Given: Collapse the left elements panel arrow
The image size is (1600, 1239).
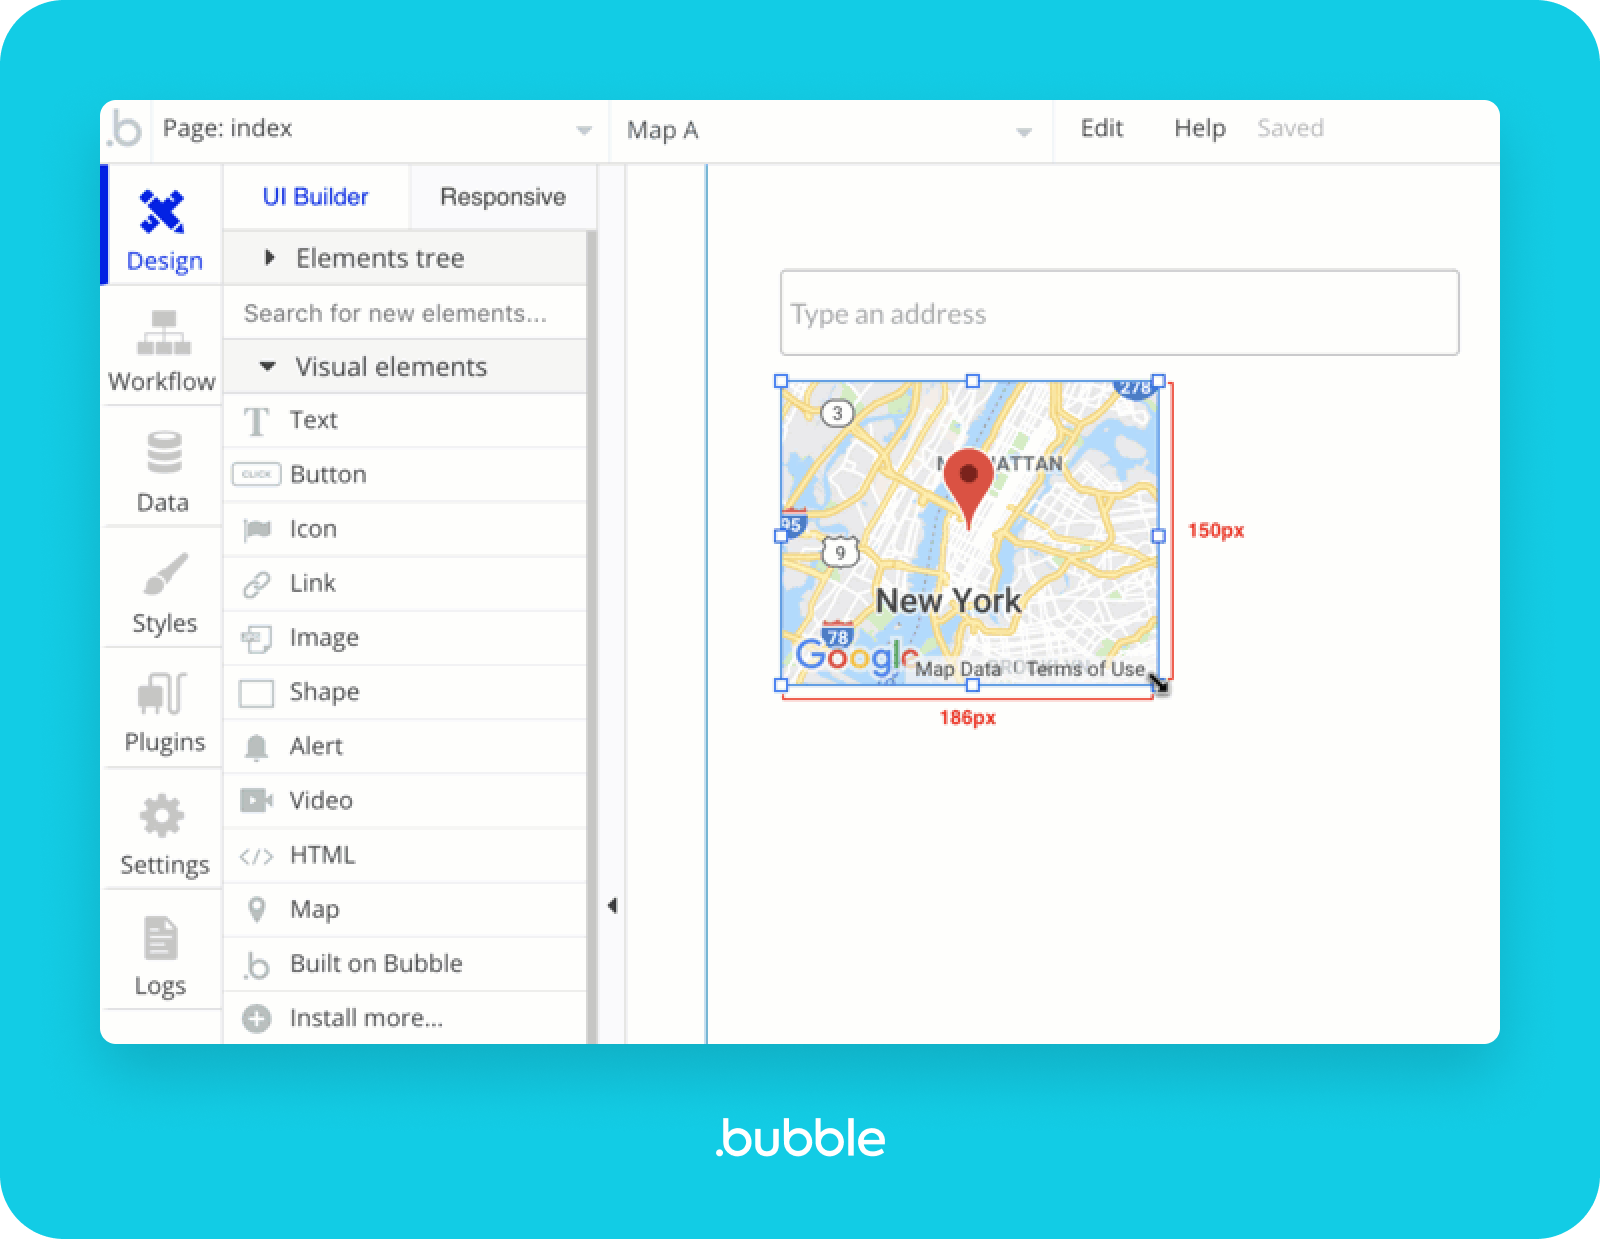Looking at the screenshot, I should point(612,906).
